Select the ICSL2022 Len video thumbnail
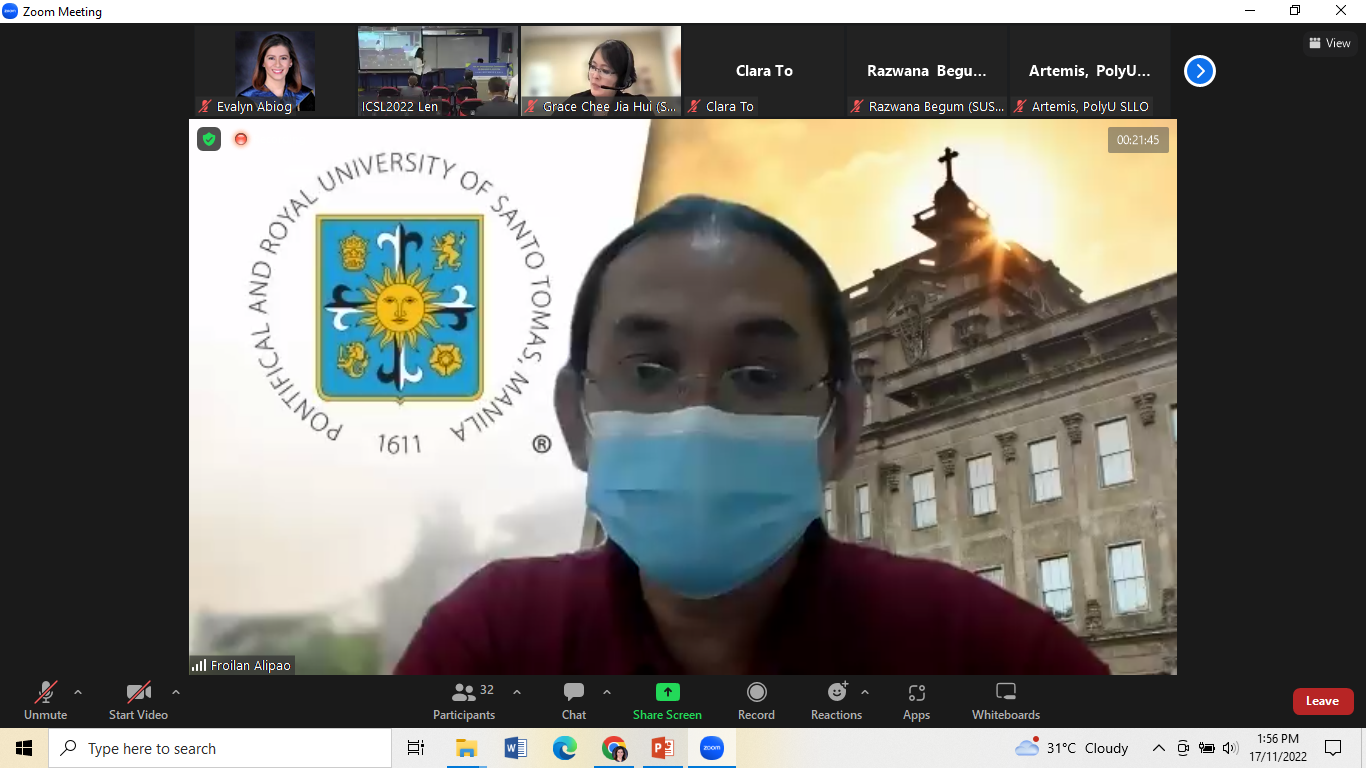The width and height of the screenshot is (1366, 768). 438,71
